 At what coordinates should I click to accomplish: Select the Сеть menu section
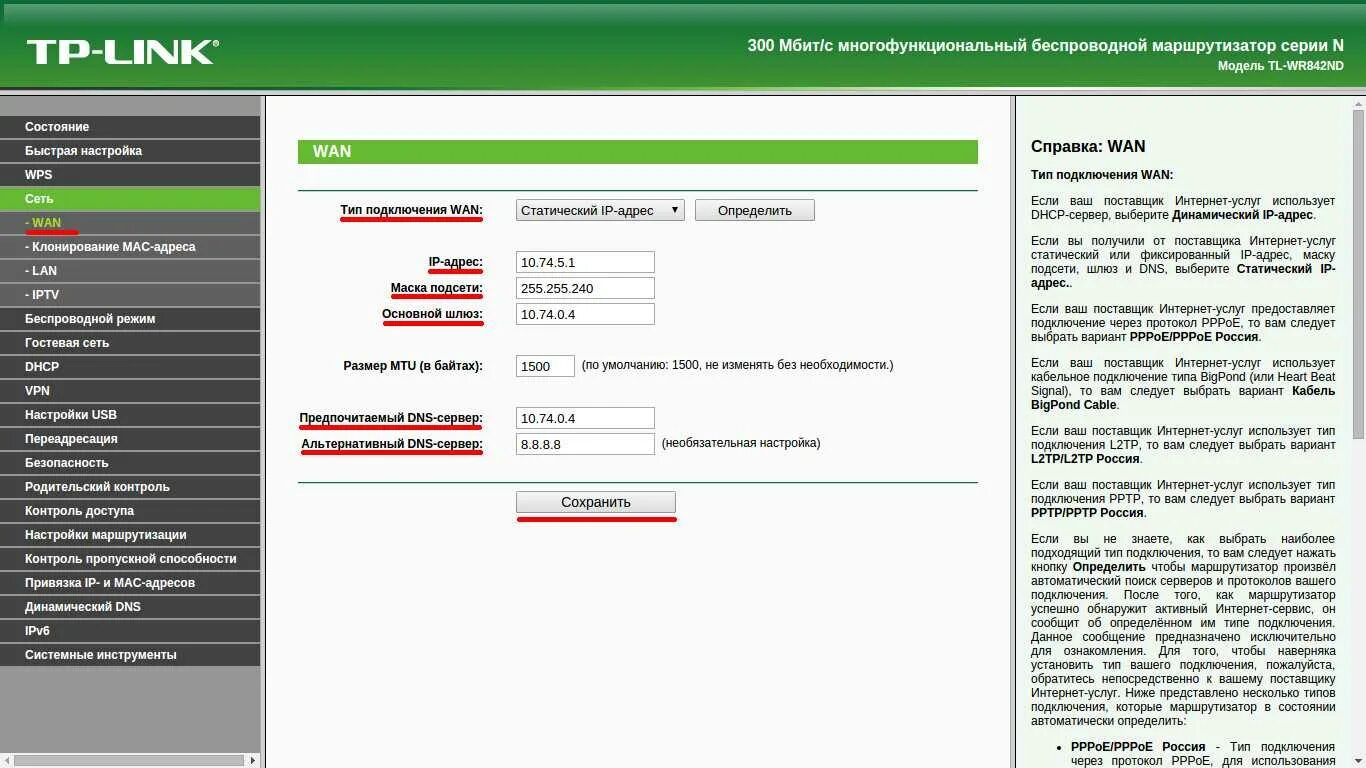(x=130, y=199)
